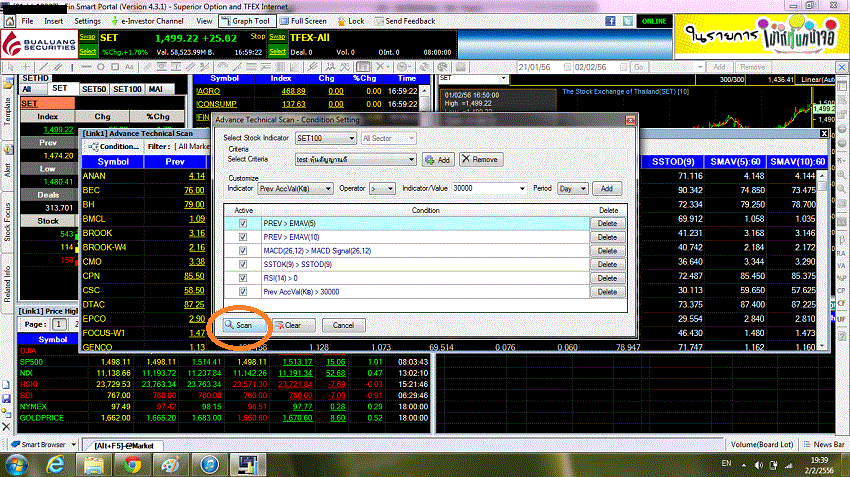
Task: Open the e-Investor Channel
Action: (147, 21)
